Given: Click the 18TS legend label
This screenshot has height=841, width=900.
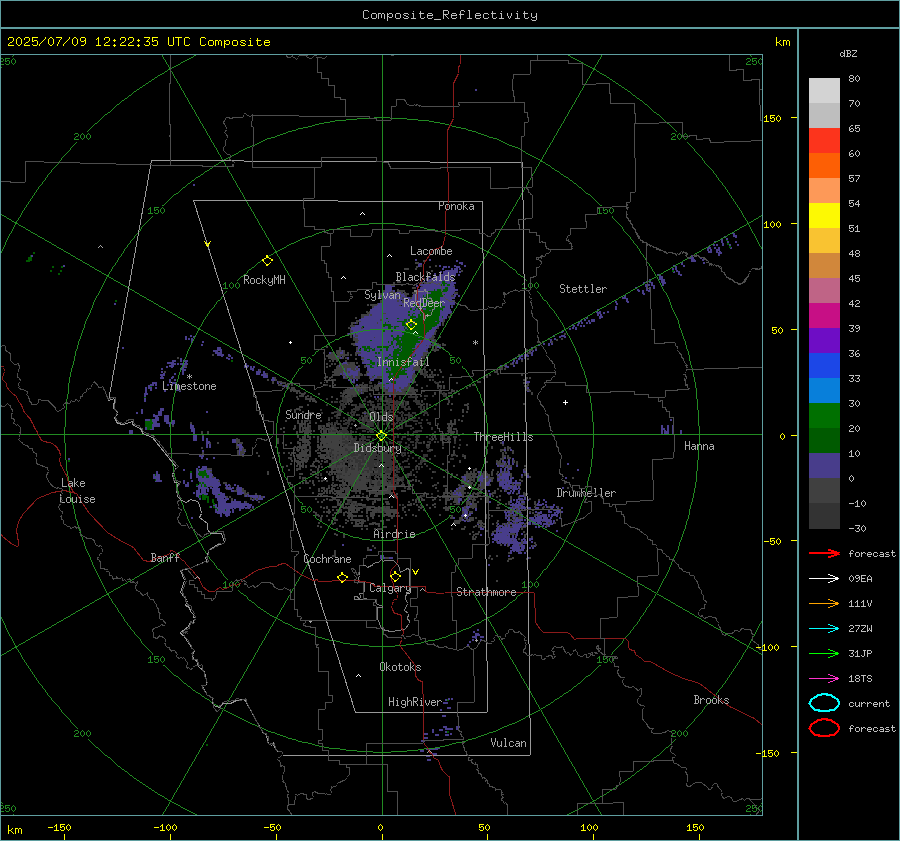Looking at the screenshot, I should tap(860, 679).
